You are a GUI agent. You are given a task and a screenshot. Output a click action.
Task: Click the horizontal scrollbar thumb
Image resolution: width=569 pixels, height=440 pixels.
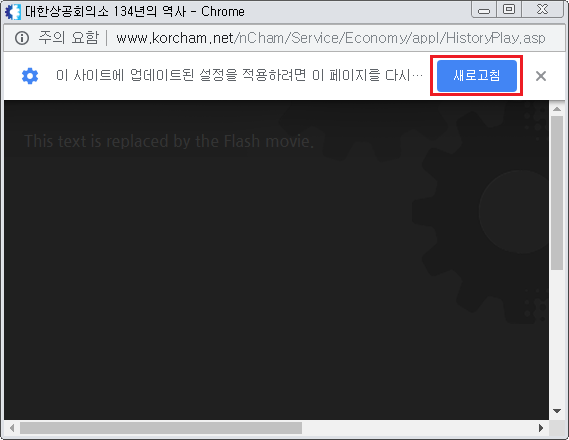pos(161,428)
